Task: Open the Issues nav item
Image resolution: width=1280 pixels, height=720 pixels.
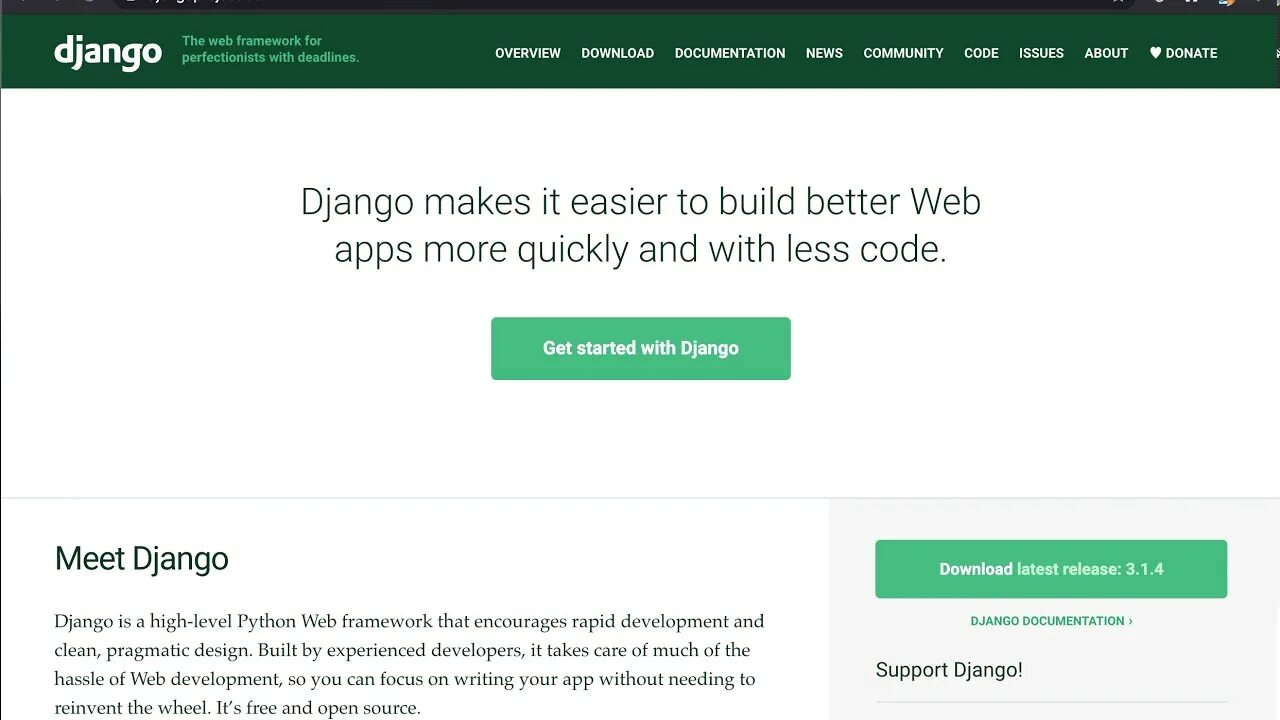Action: click(1041, 53)
